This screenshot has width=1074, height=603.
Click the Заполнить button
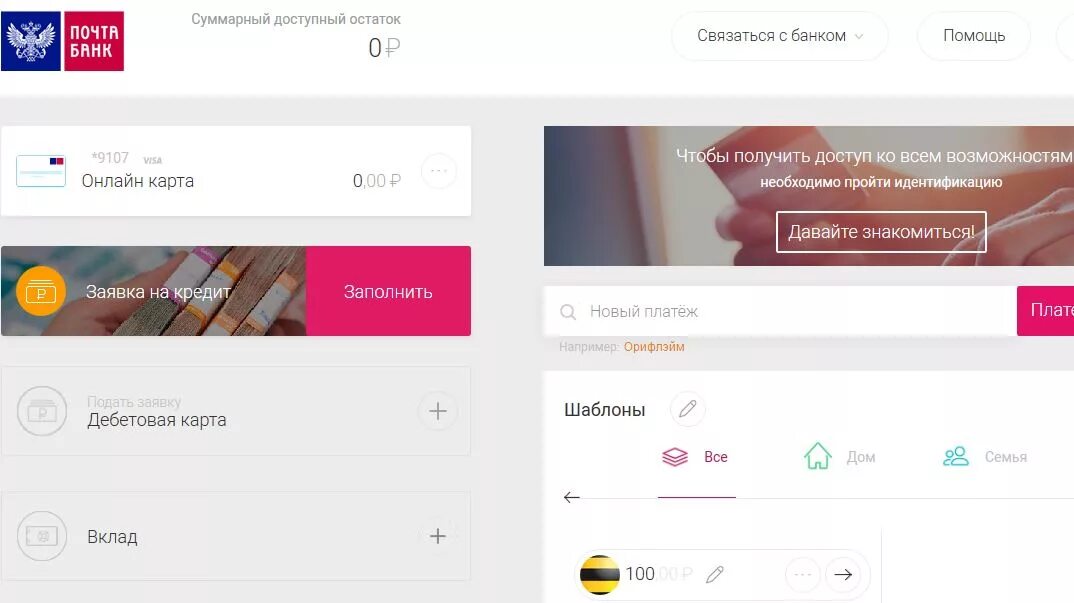(388, 291)
